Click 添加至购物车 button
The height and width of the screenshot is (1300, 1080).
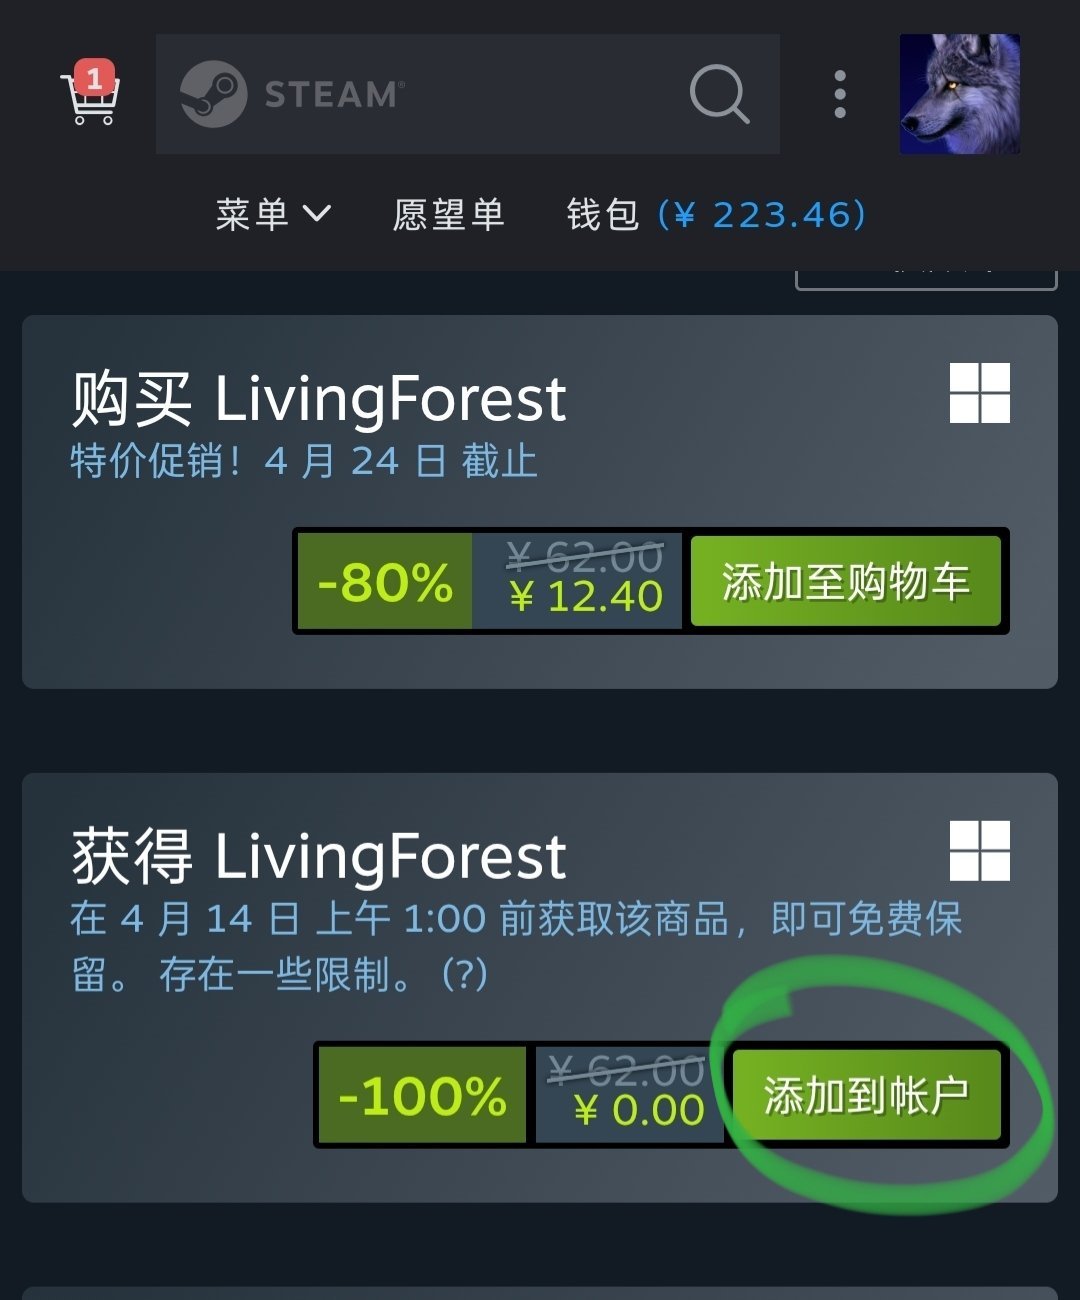point(846,581)
